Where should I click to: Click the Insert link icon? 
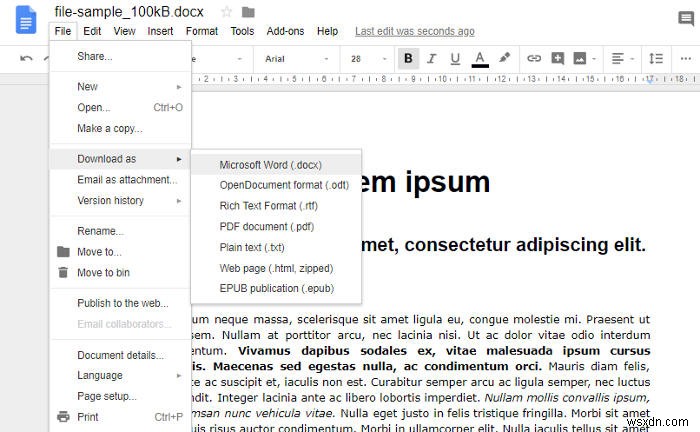tap(534, 58)
